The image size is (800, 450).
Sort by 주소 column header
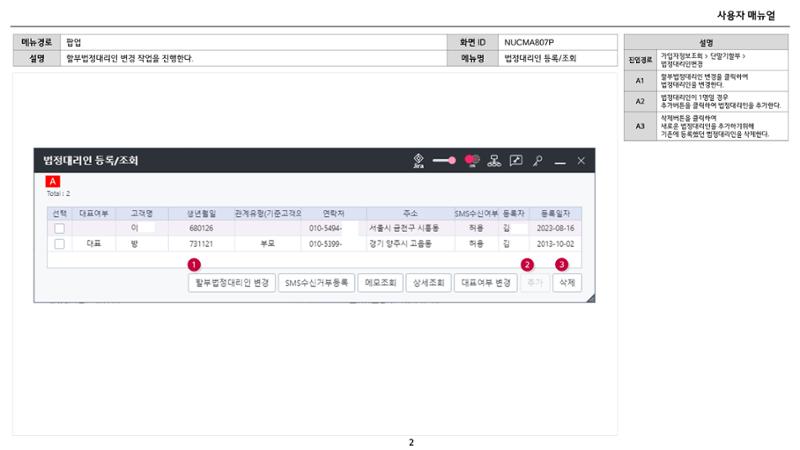410,213
